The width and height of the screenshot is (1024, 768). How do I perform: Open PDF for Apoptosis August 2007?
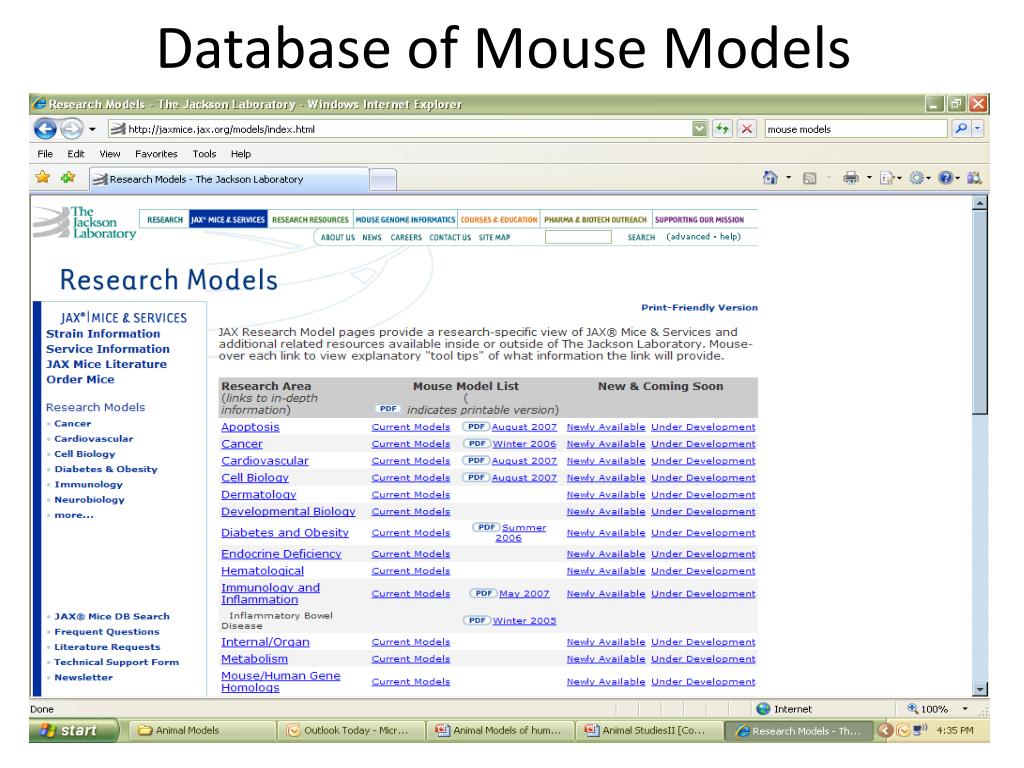point(510,427)
